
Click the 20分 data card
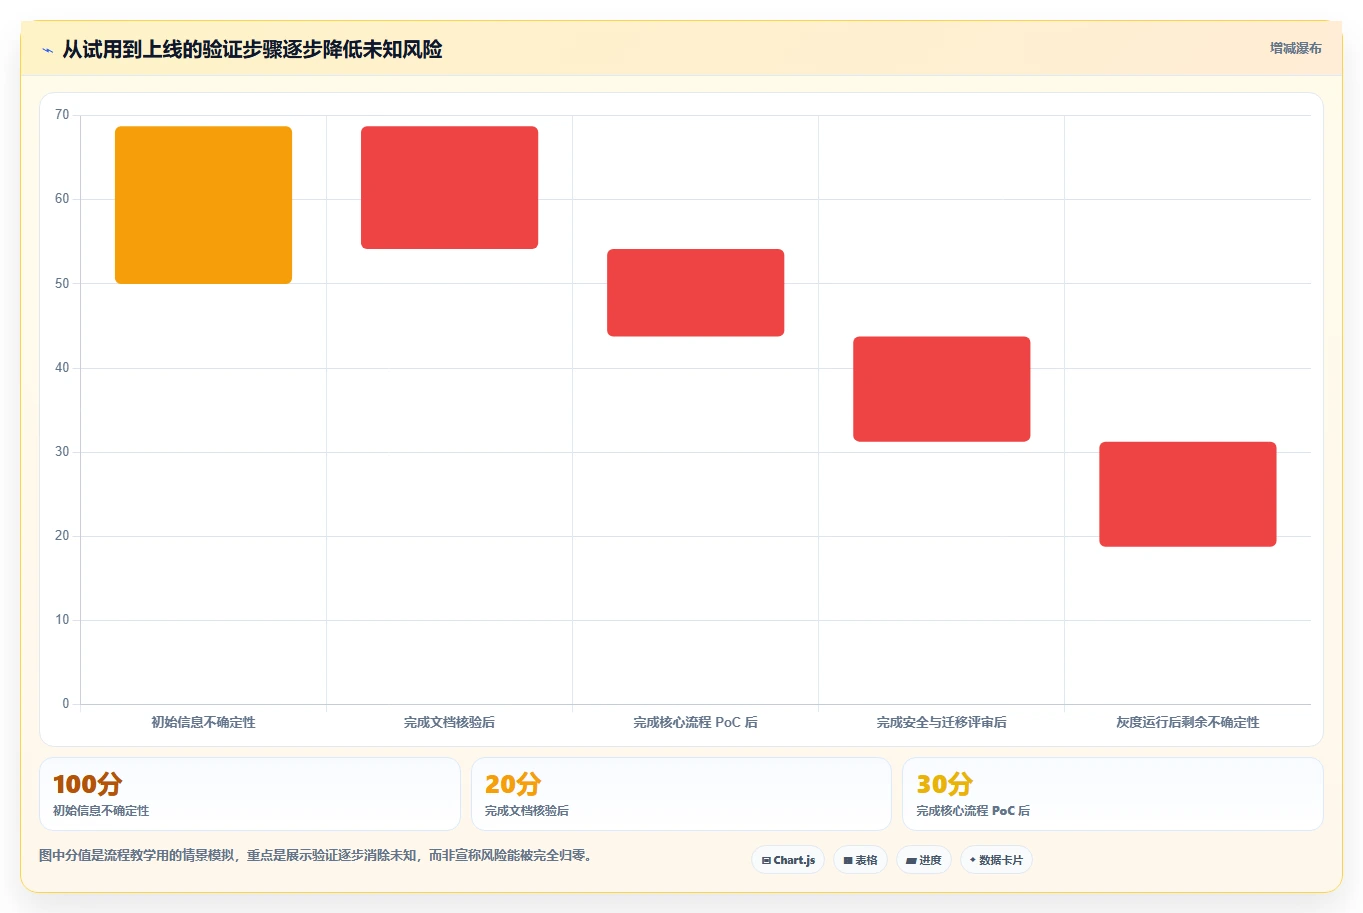(681, 794)
